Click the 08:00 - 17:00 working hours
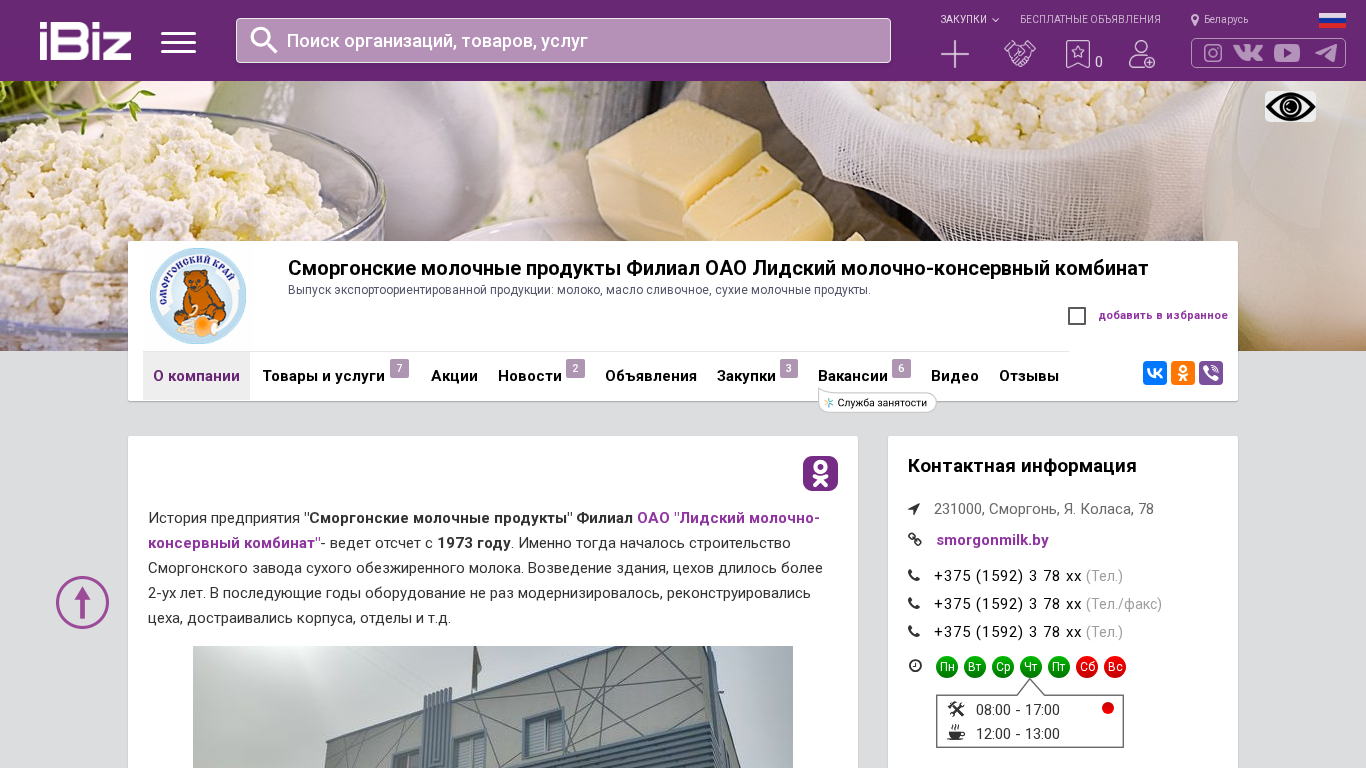The width and height of the screenshot is (1366, 768). (x=1018, y=710)
